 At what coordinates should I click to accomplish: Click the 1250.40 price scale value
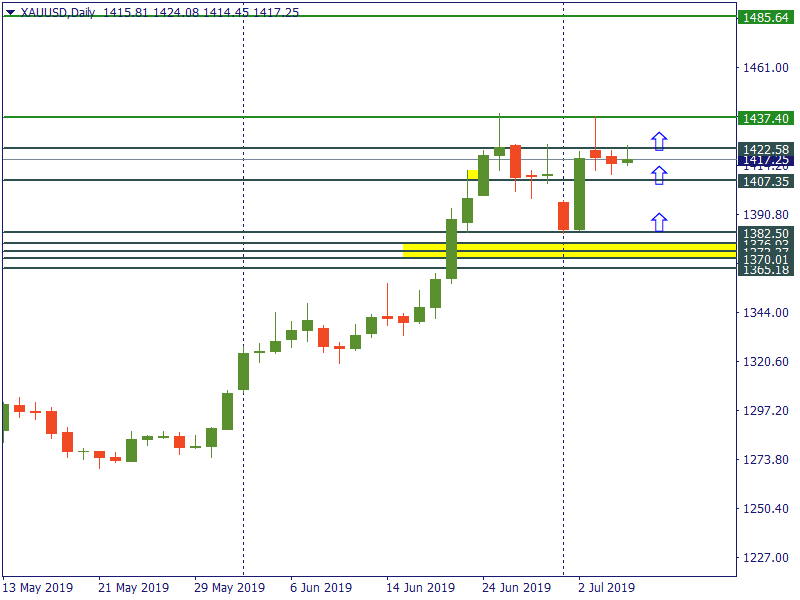765,508
